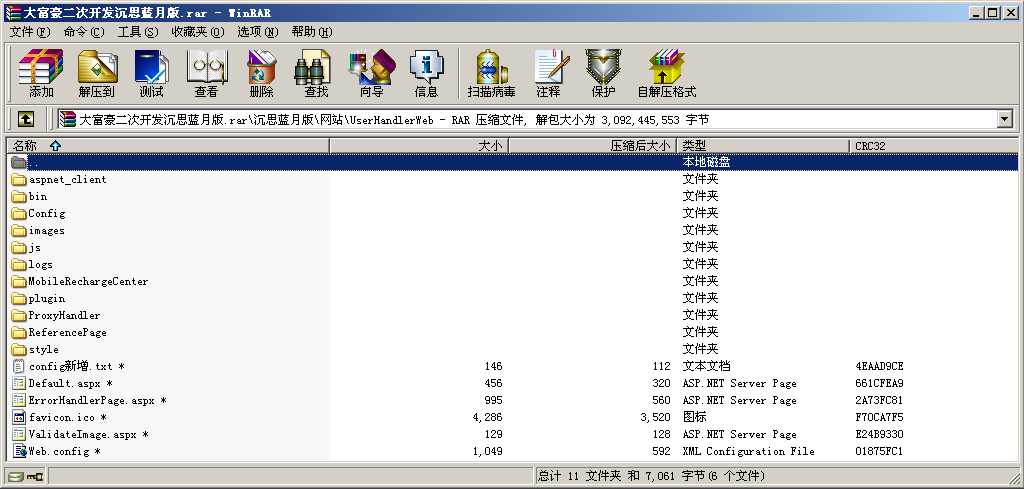Select the Web.config file icon
The width and height of the screenshot is (1024, 489).
20,451
